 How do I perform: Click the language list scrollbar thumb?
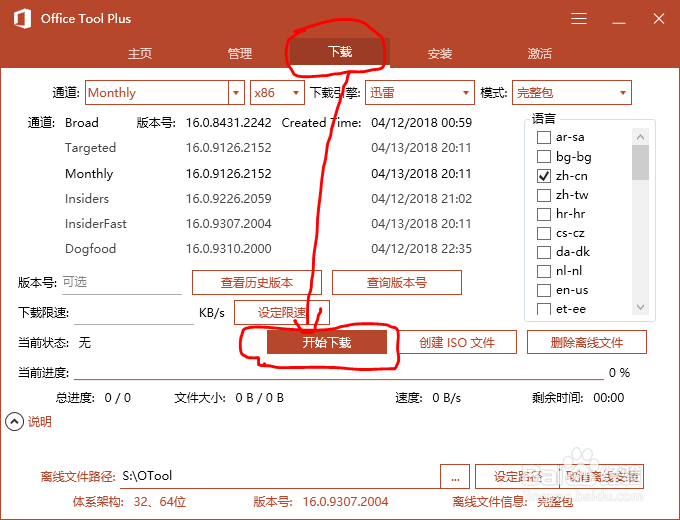641,163
